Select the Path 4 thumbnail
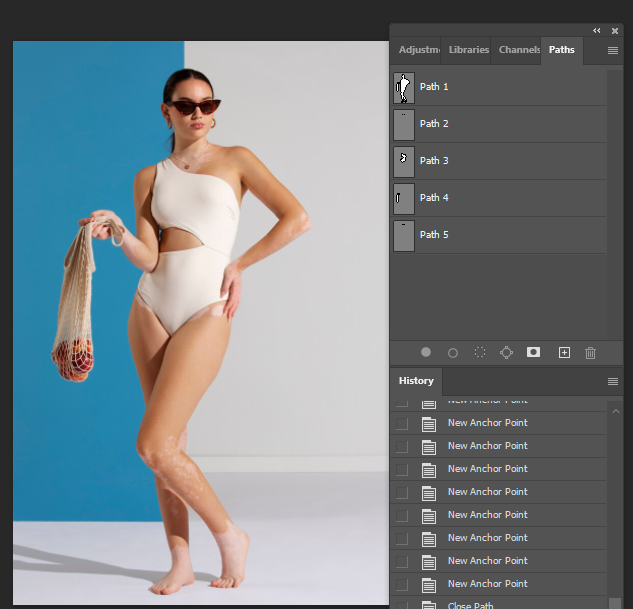The height and width of the screenshot is (609, 633). tap(404, 199)
